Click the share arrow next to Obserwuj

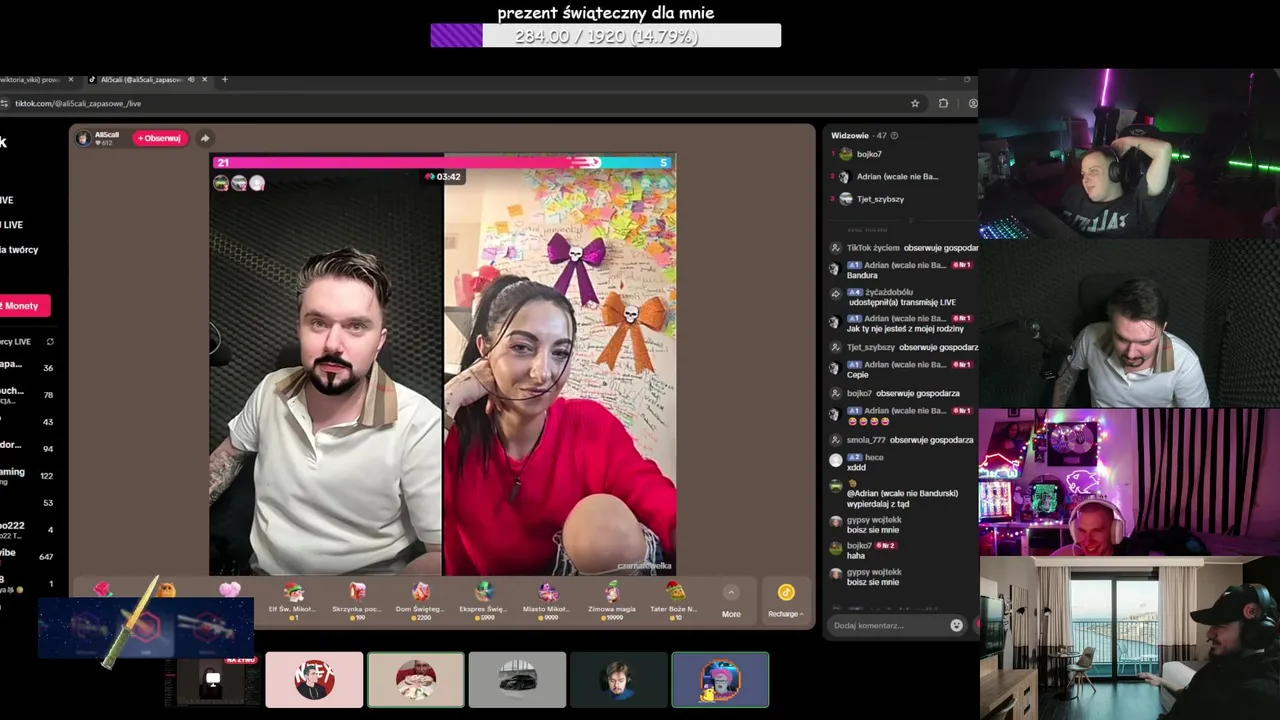pos(204,138)
